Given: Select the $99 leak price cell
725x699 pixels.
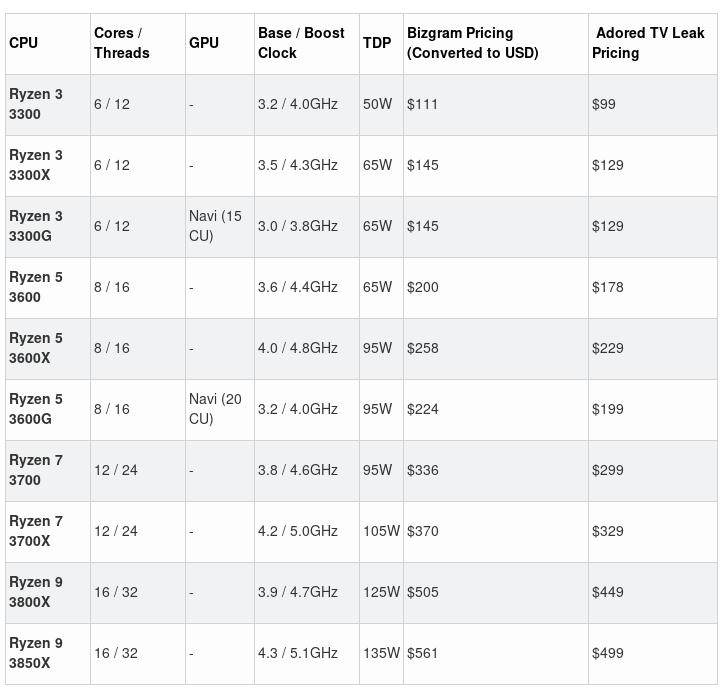Looking at the screenshot, I should tap(604, 104).
